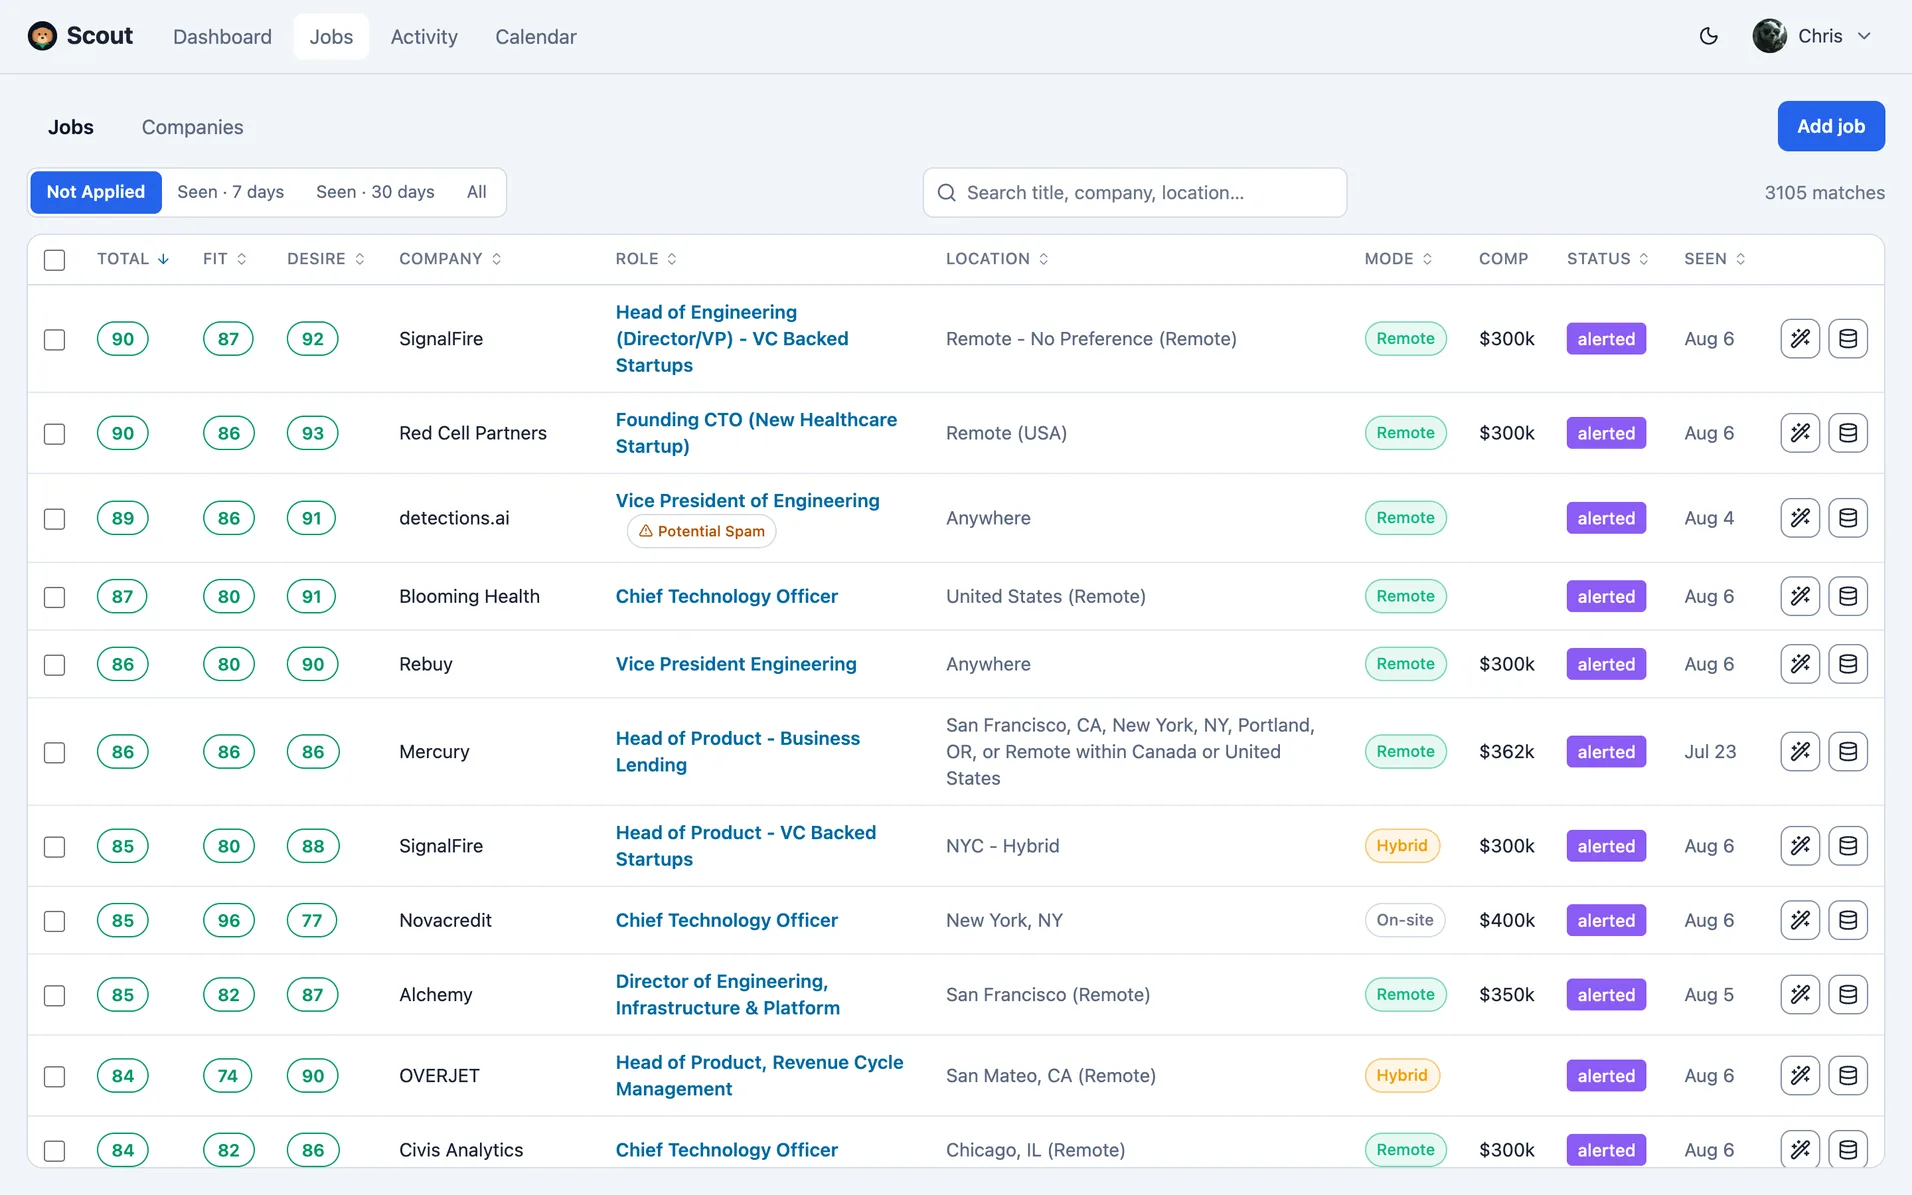The height and width of the screenshot is (1195, 1912).
Task: Select the Seen · 7 days filter
Action: tap(231, 192)
